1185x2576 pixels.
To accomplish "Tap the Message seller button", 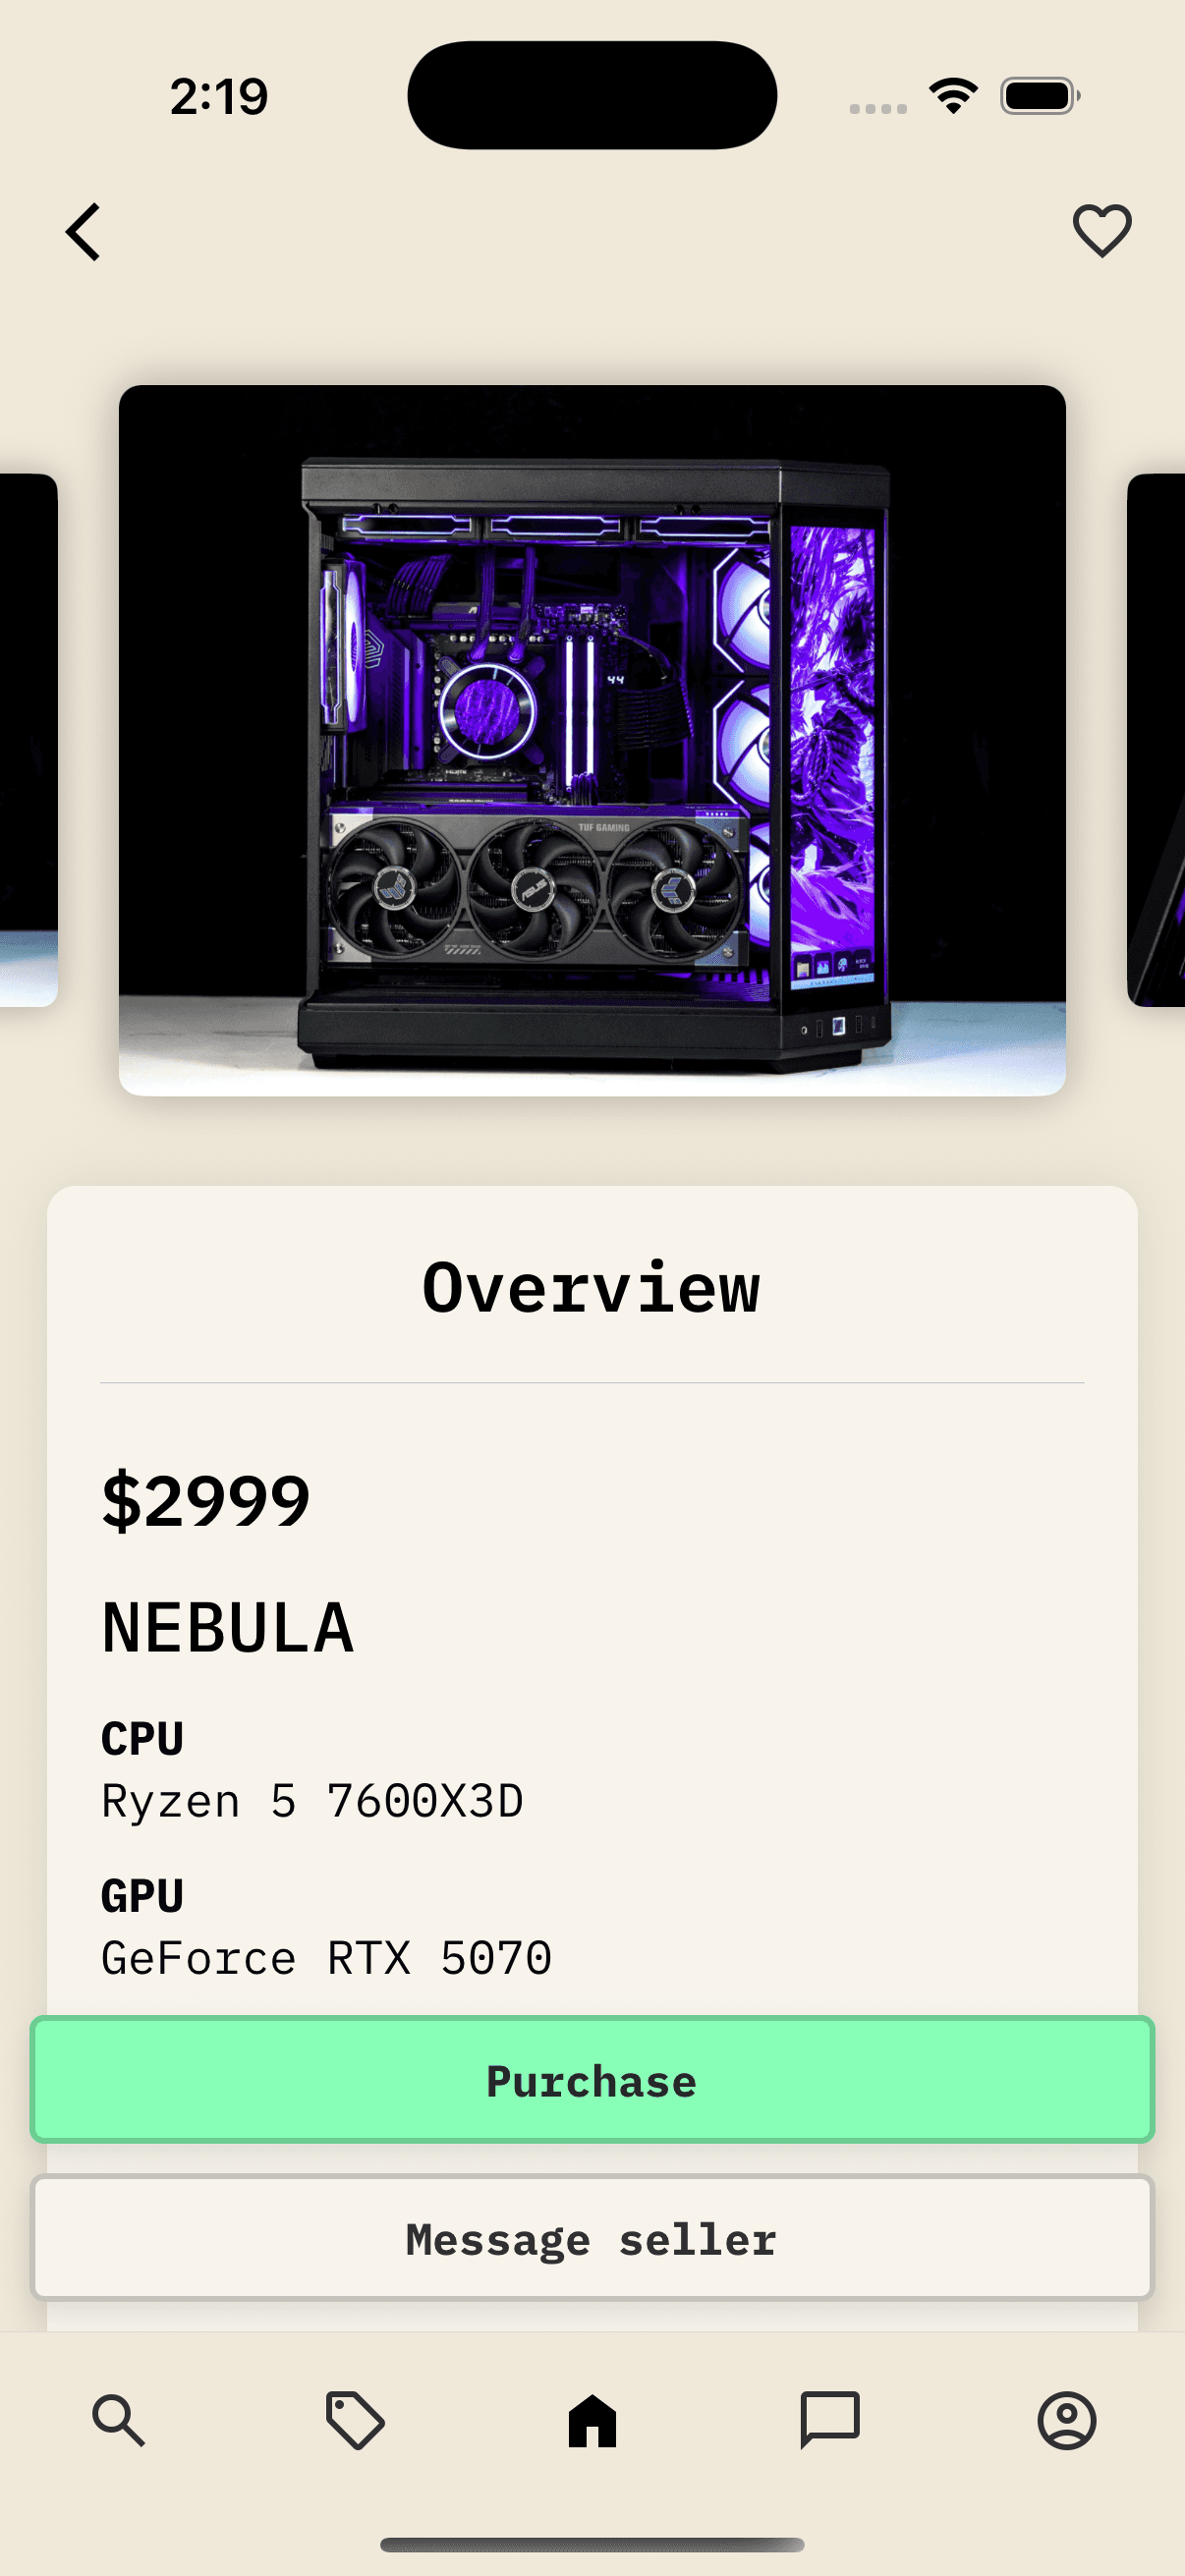I will [x=592, y=2238].
